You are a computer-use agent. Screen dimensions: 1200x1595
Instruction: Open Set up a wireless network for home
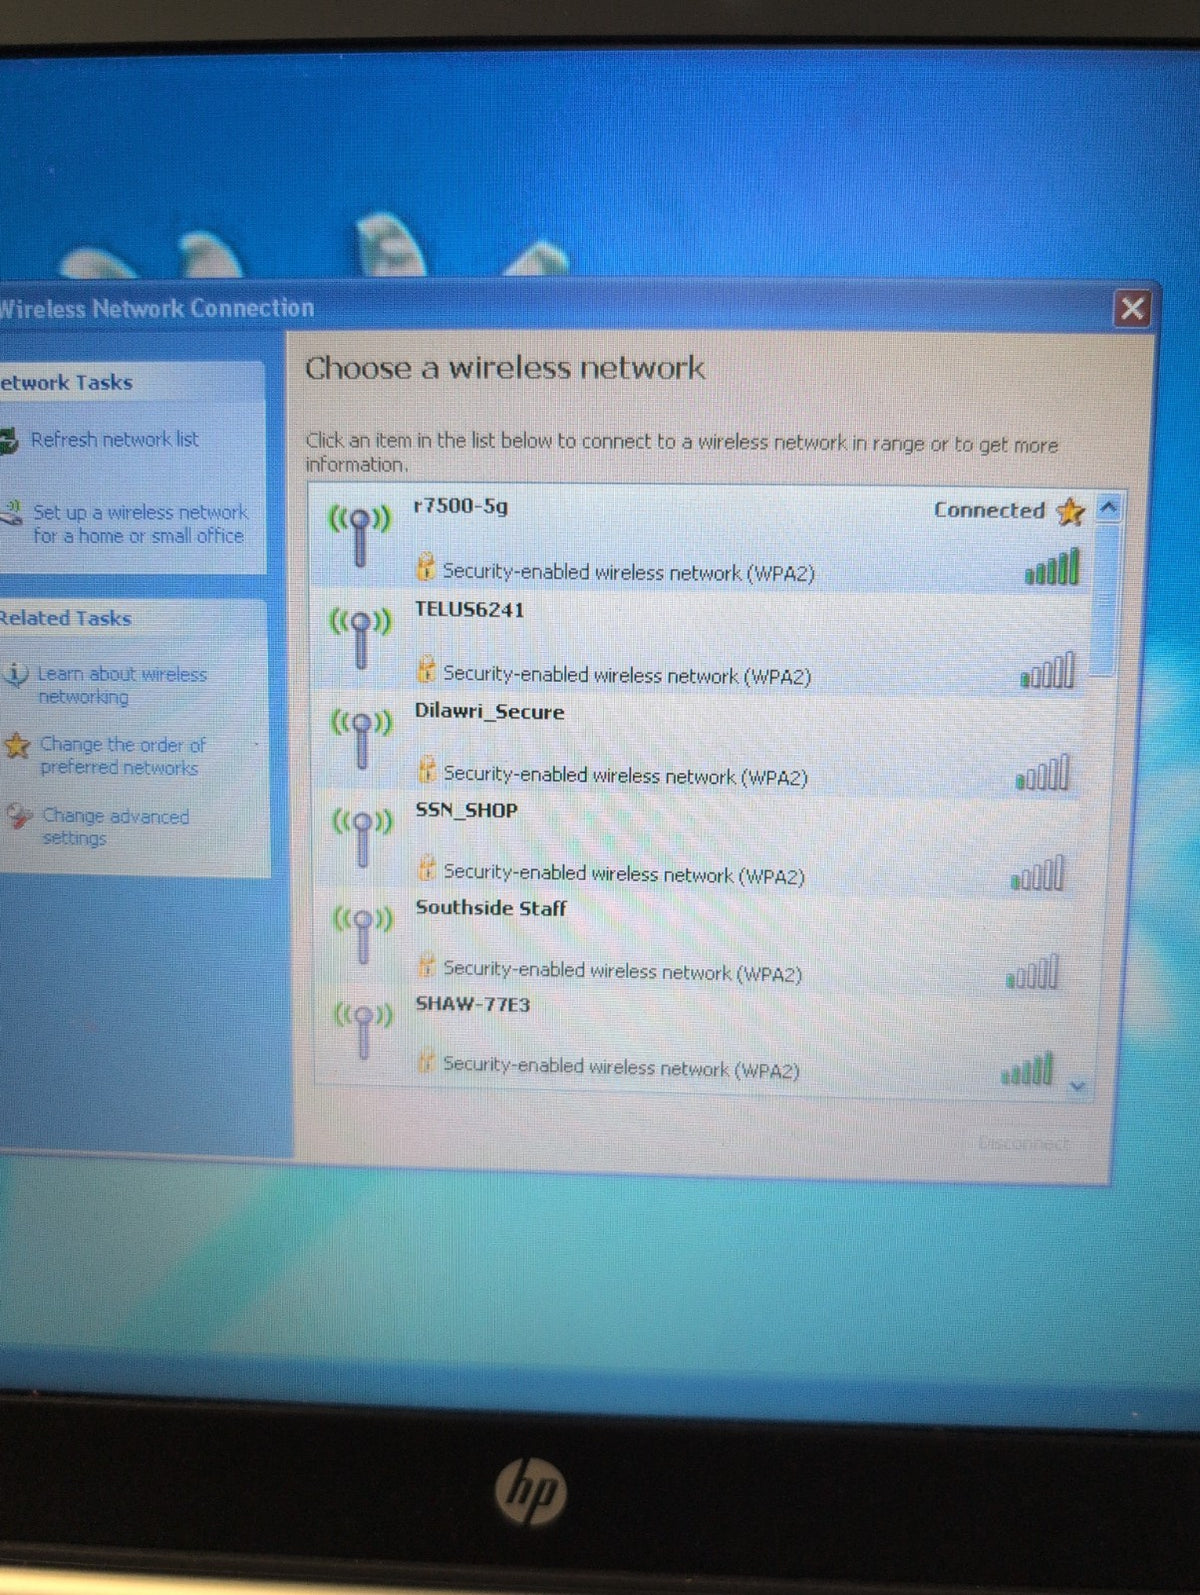[x=139, y=524]
